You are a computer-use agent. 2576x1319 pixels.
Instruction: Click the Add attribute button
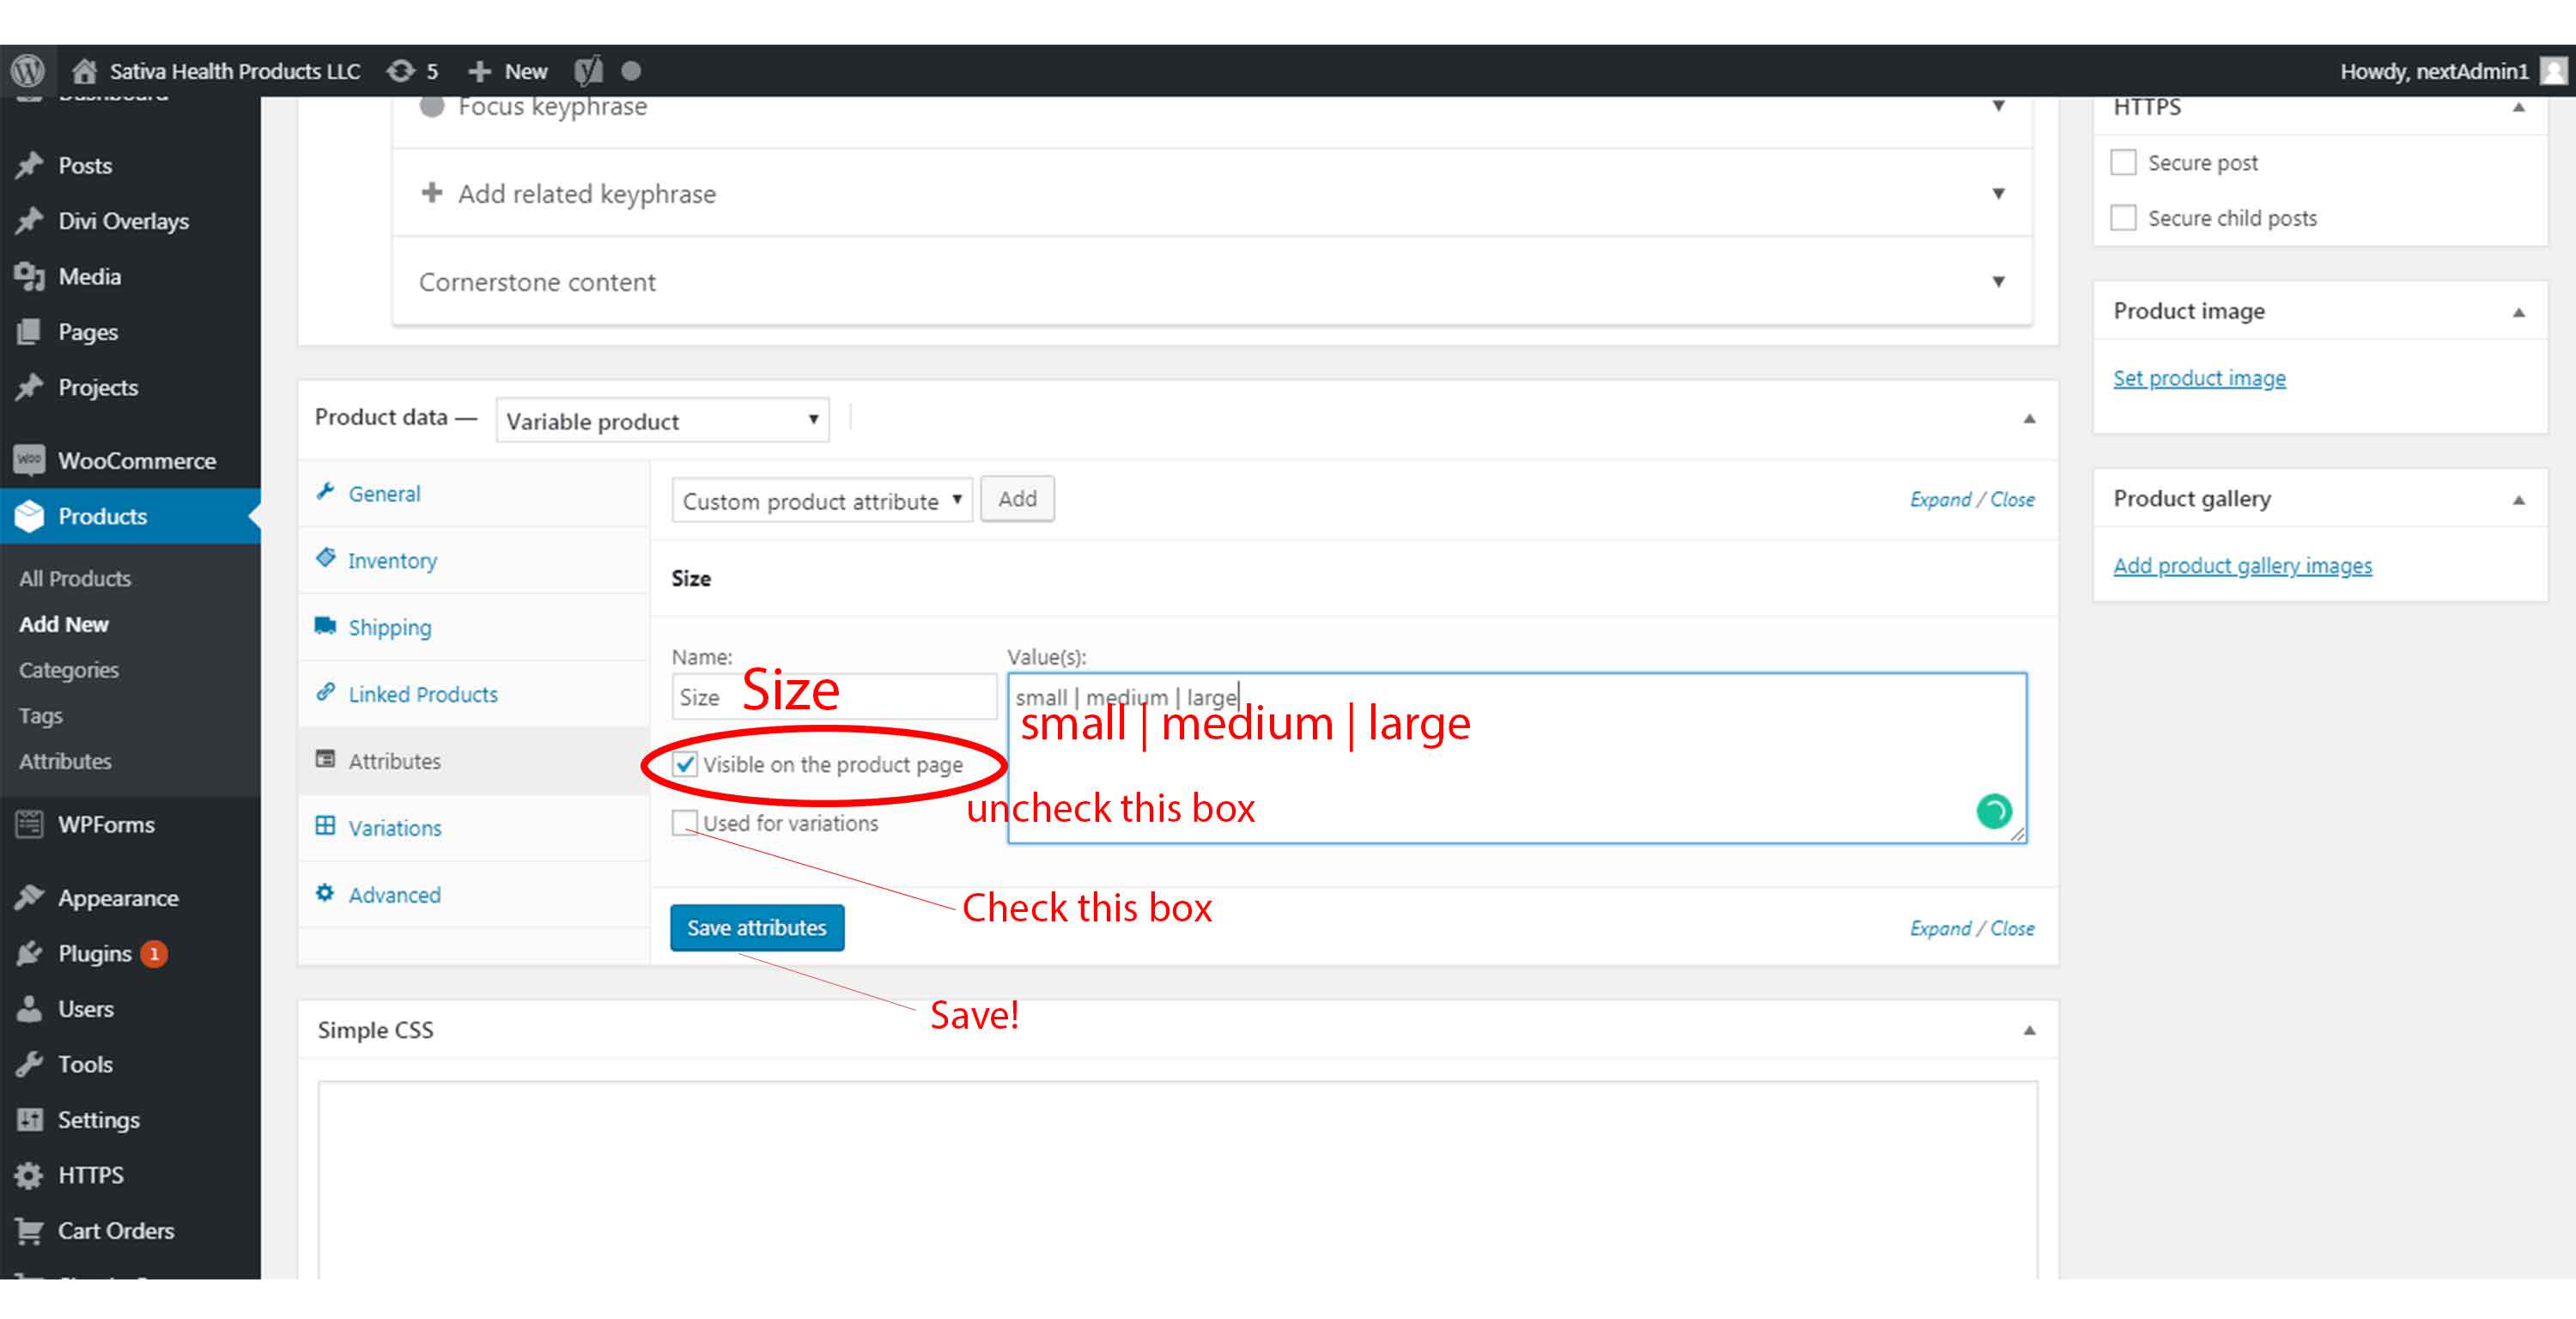point(1017,498)
